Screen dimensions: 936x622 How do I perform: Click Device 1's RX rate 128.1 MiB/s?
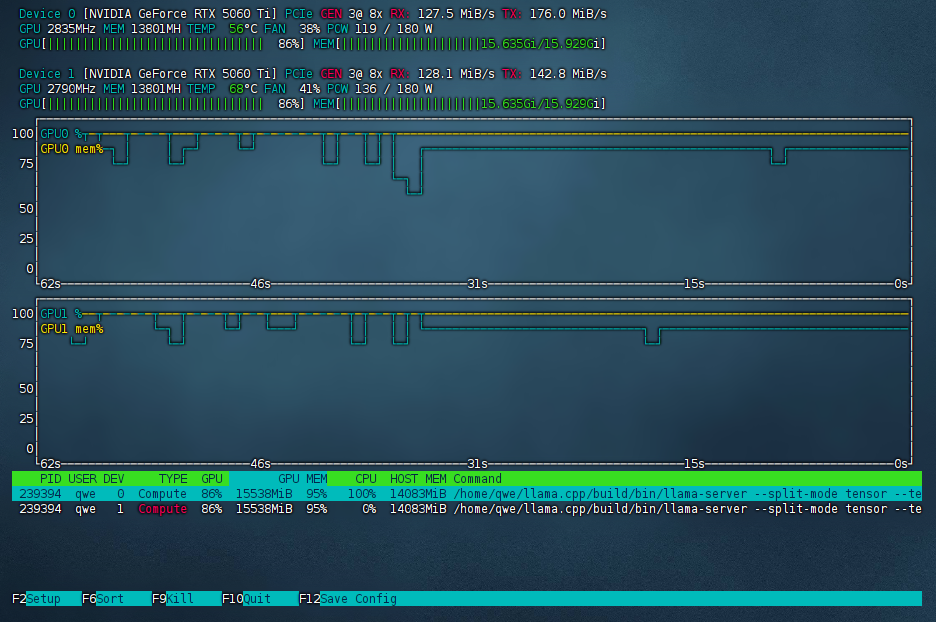[456, 73]
